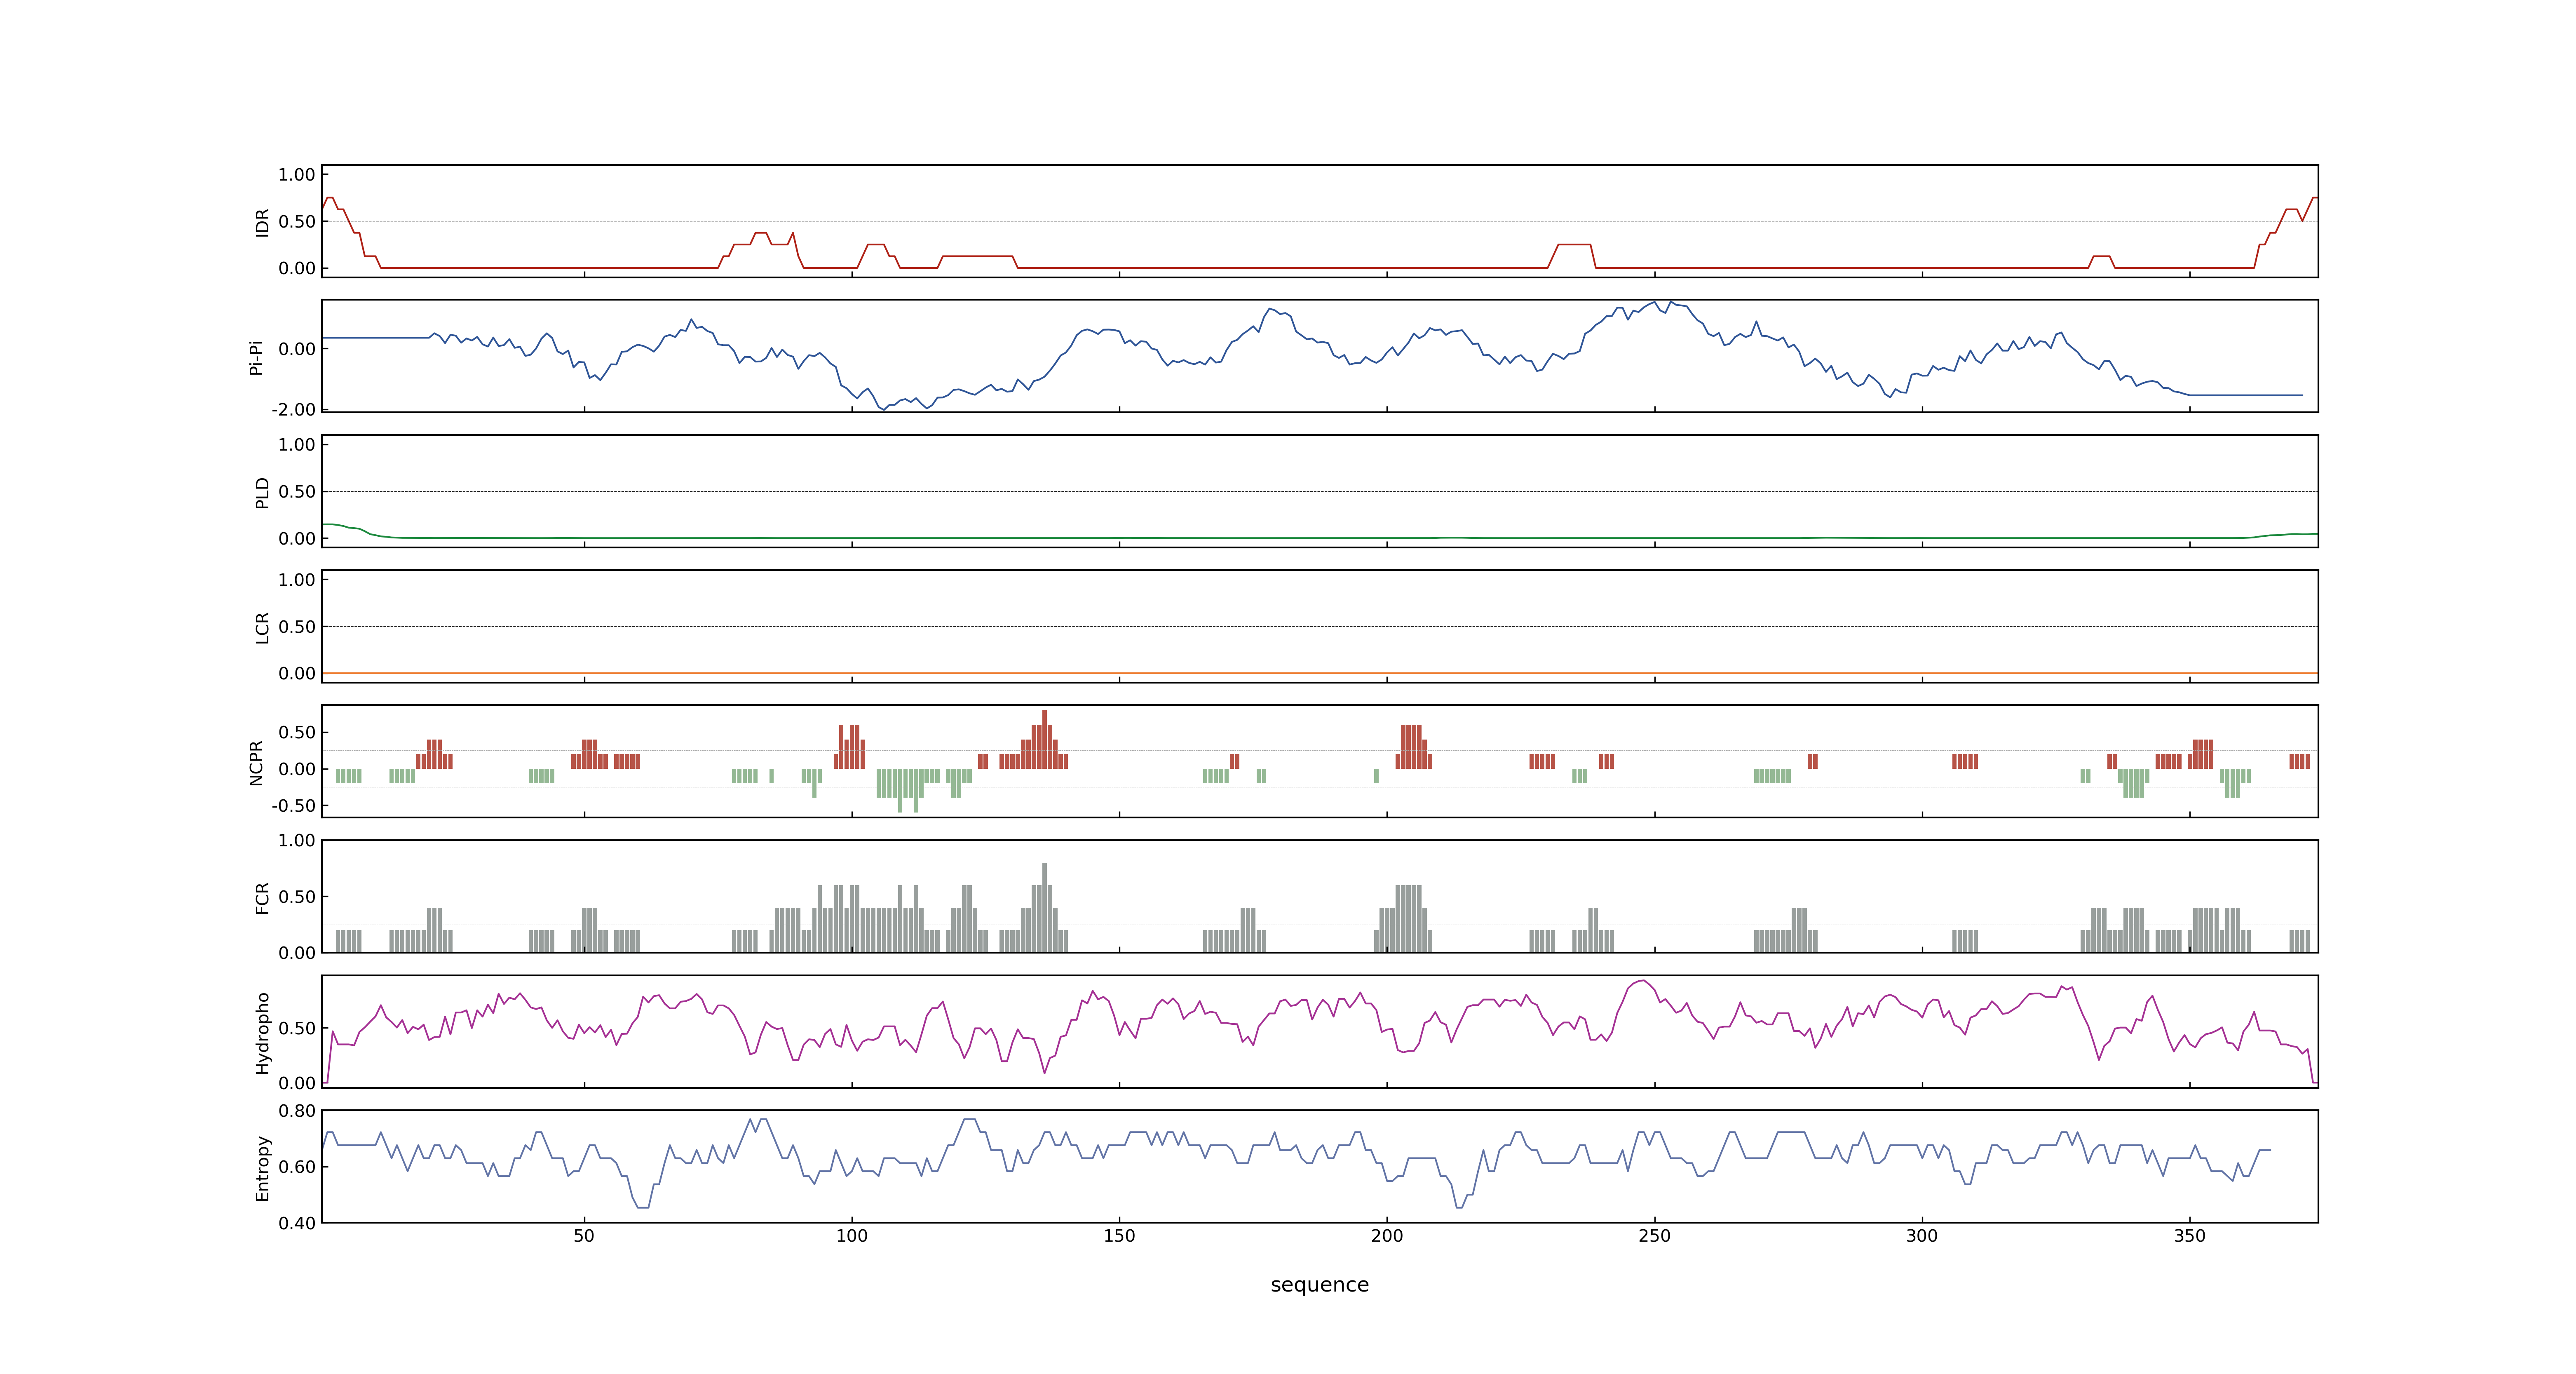Viewport: 2576px width, 1374px height.
Task: Click the Hydropho axis label
Action: pyautogui.click(x=262, y=1033)
